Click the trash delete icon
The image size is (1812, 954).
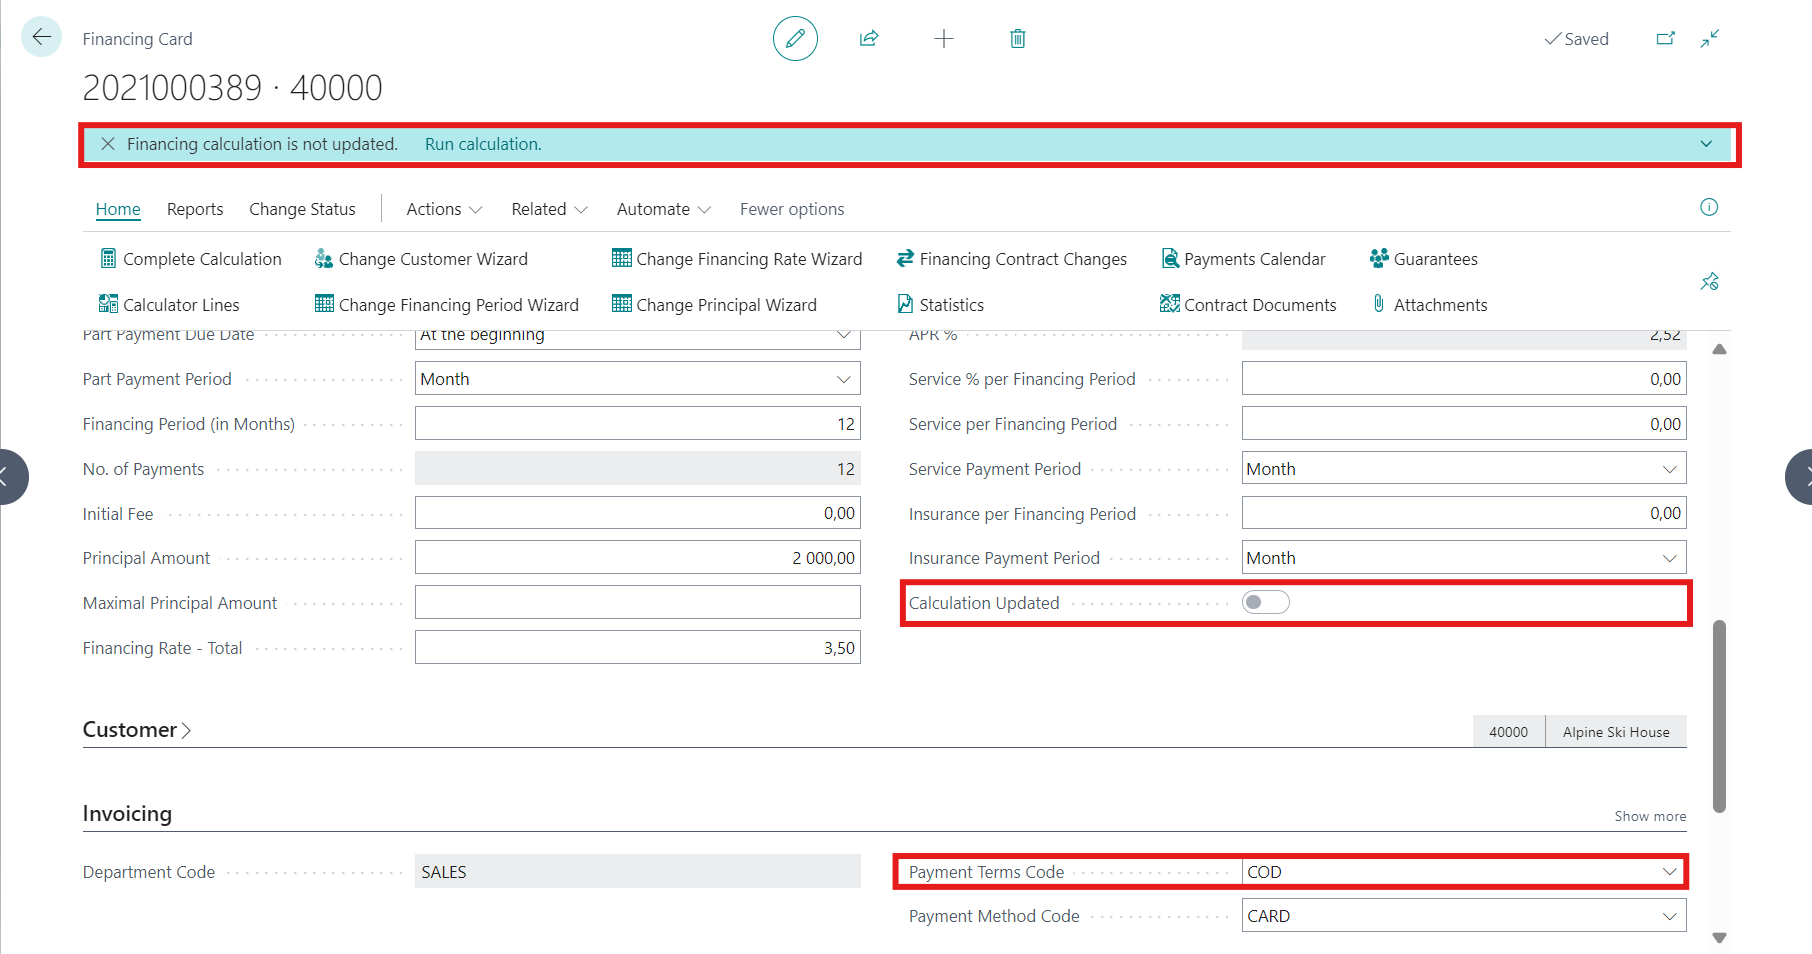click(x=1017, y=39)
